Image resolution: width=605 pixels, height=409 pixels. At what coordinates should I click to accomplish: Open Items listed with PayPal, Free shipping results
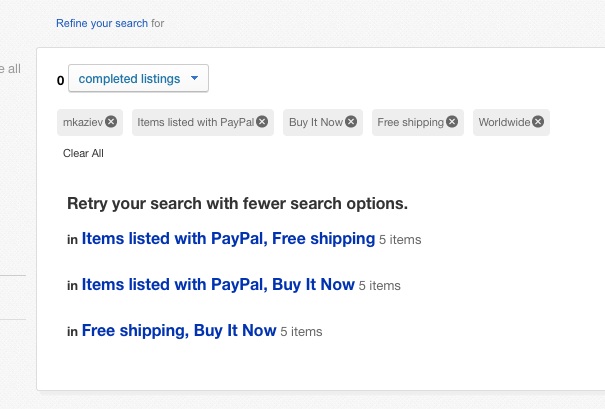(x=228, y=239)
